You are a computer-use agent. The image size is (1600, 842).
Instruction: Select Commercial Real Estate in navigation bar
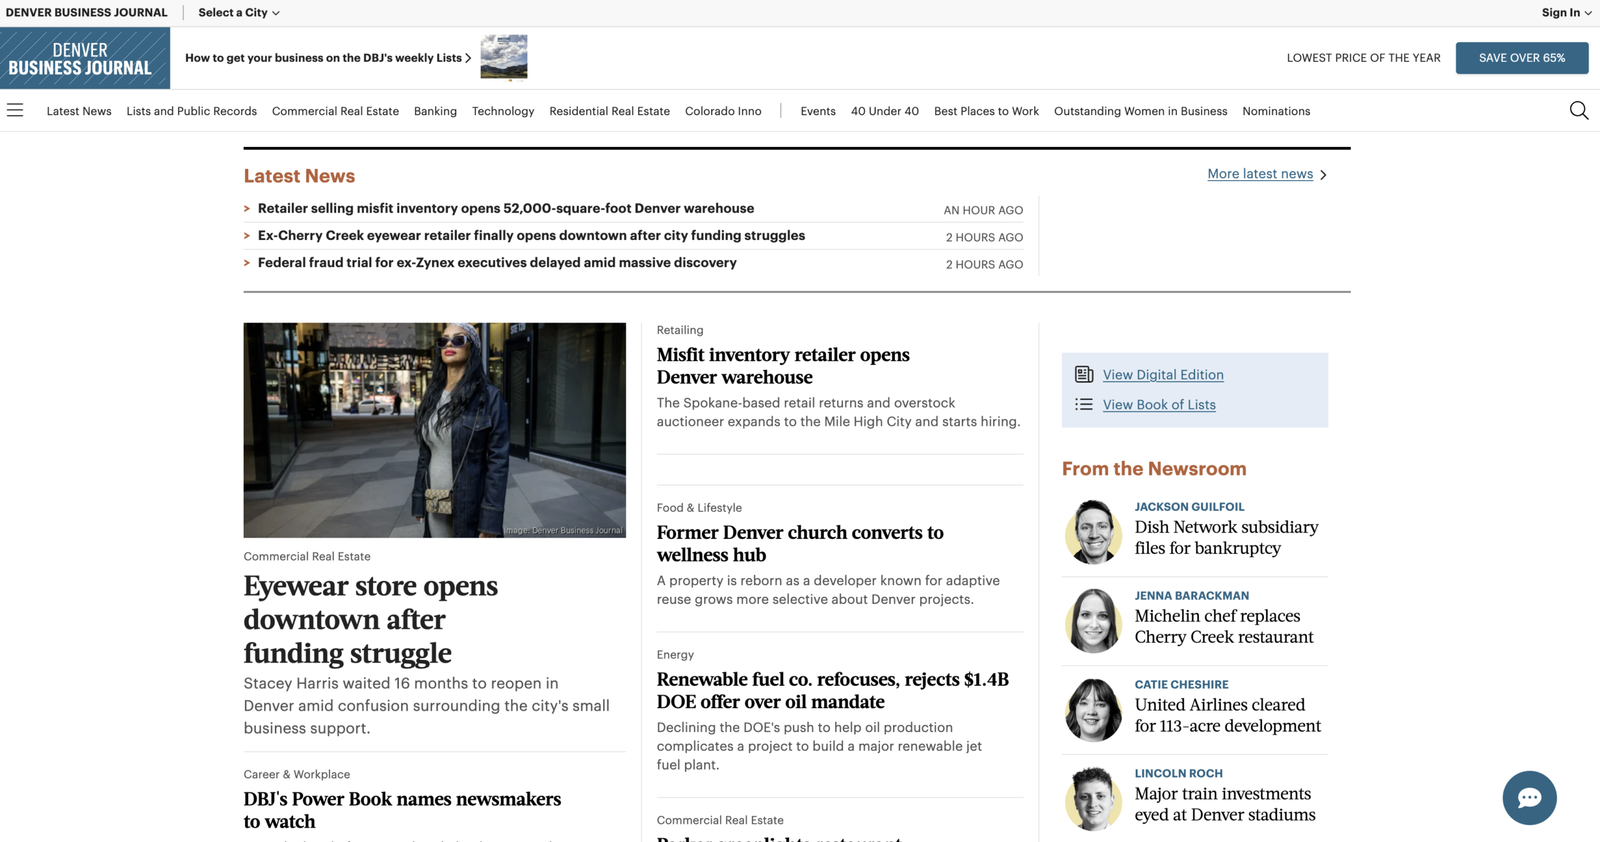pyautogui.click(x=335, y=111)
